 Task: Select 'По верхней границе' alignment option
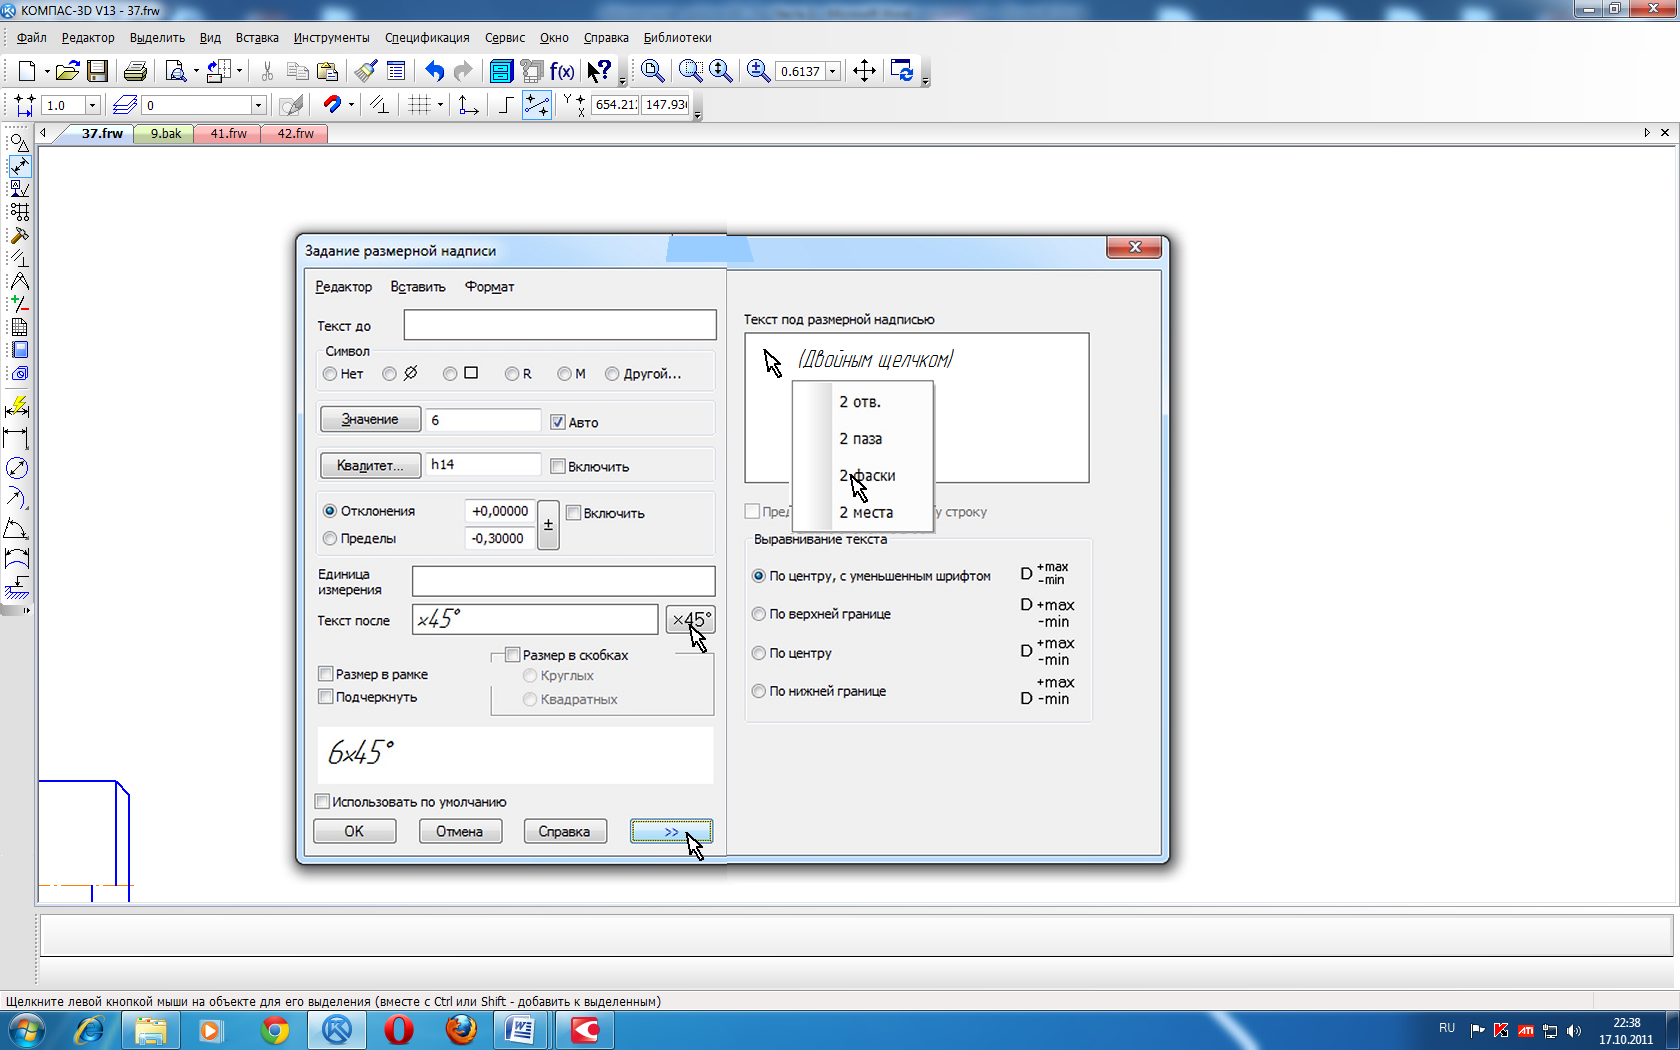[759, 614]
